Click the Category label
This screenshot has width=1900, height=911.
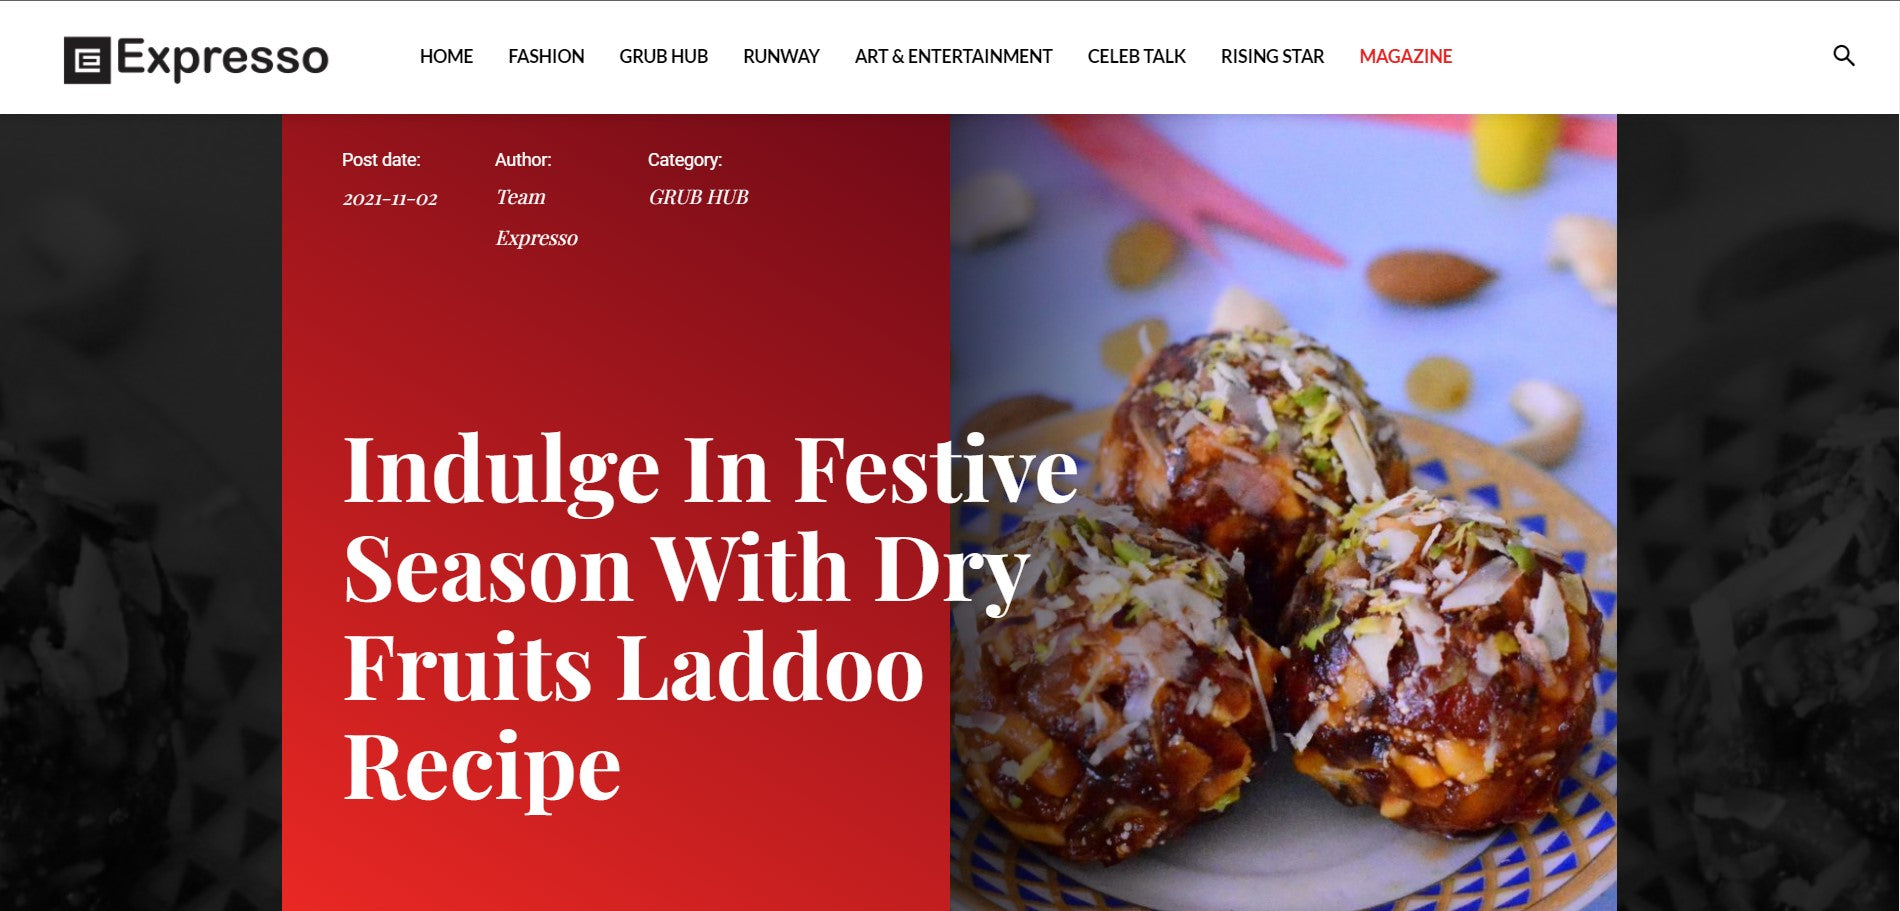tap(684, 160)
